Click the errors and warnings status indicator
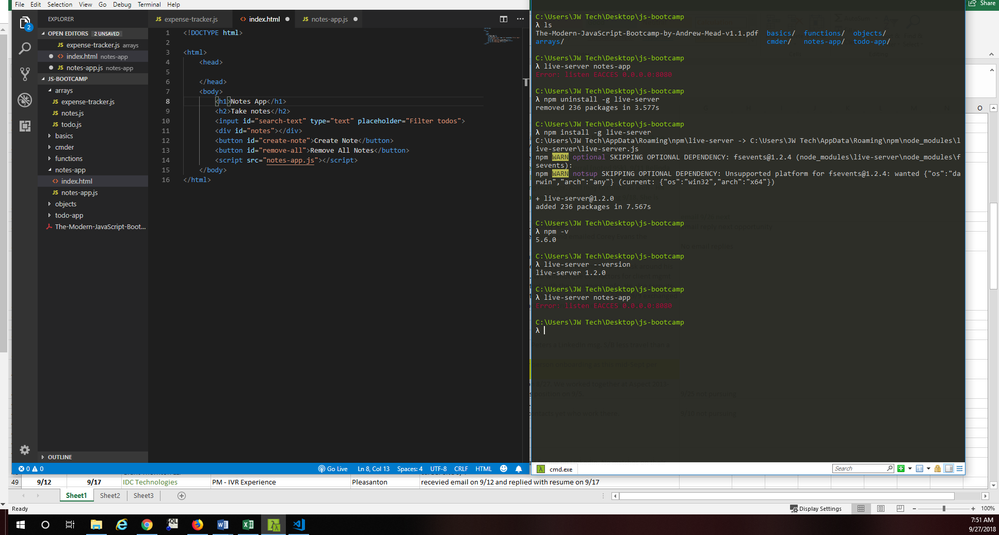999x535 pixels. 31,469
